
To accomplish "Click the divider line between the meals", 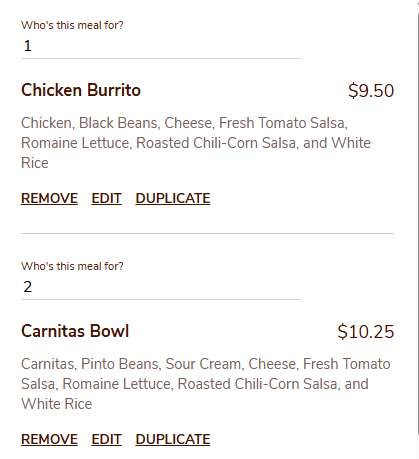I will pyautogui.click(x=207, y=233).
